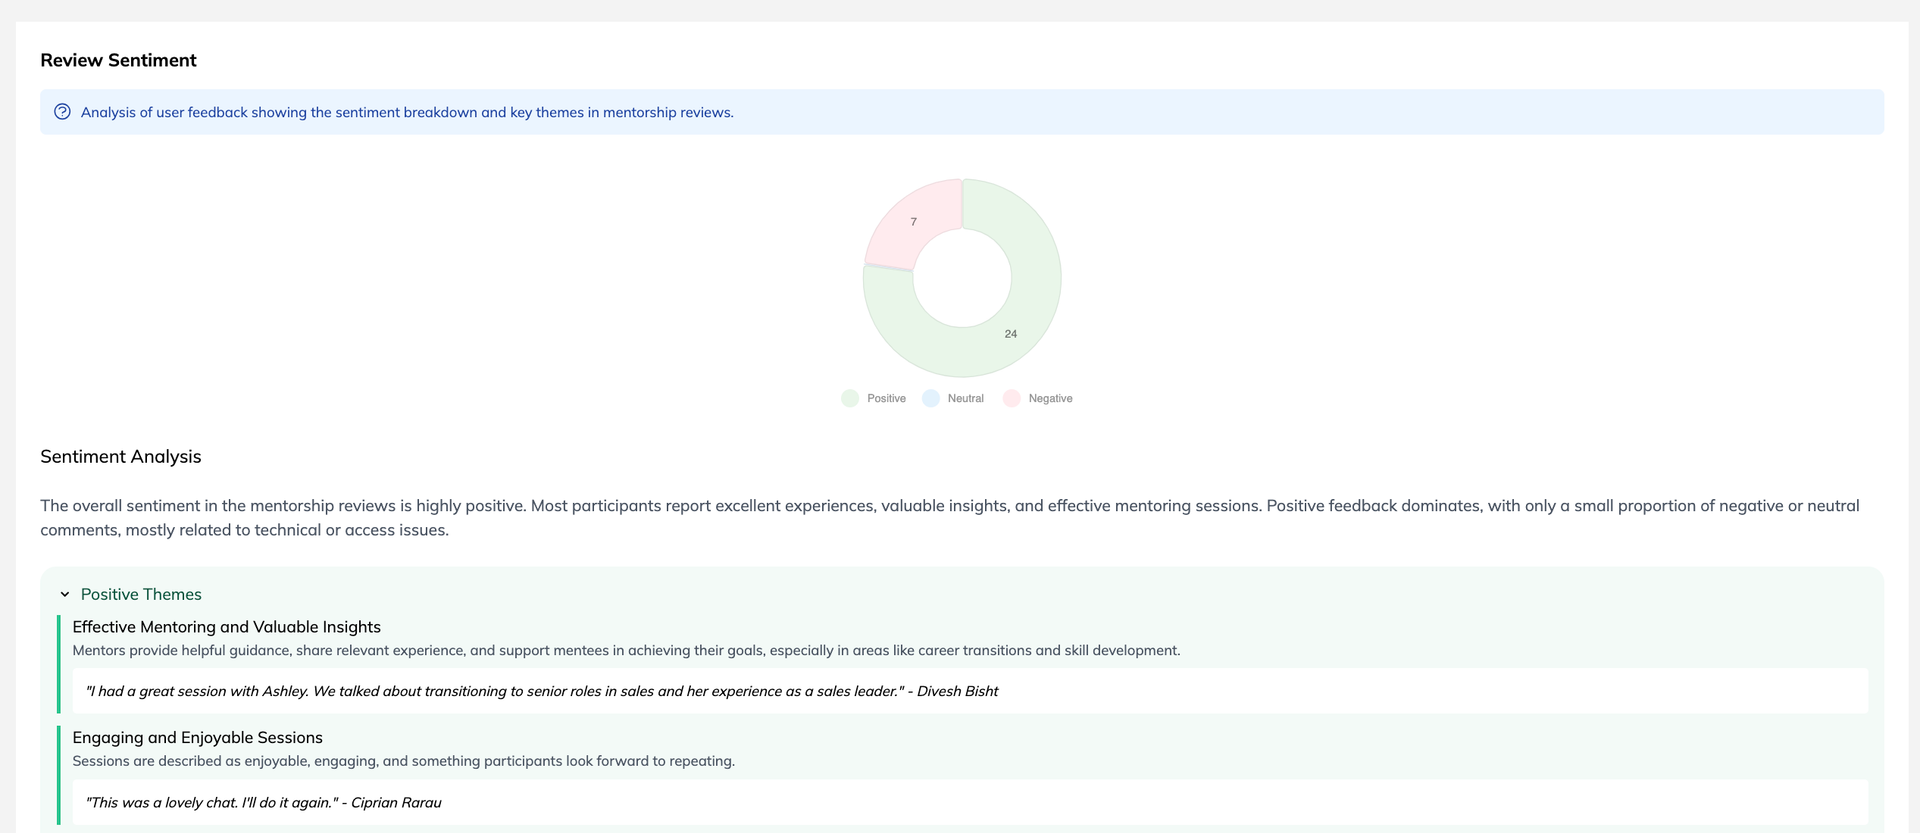
Task: Click the Sentiment Analysis heading
Action: coord(121,457)
